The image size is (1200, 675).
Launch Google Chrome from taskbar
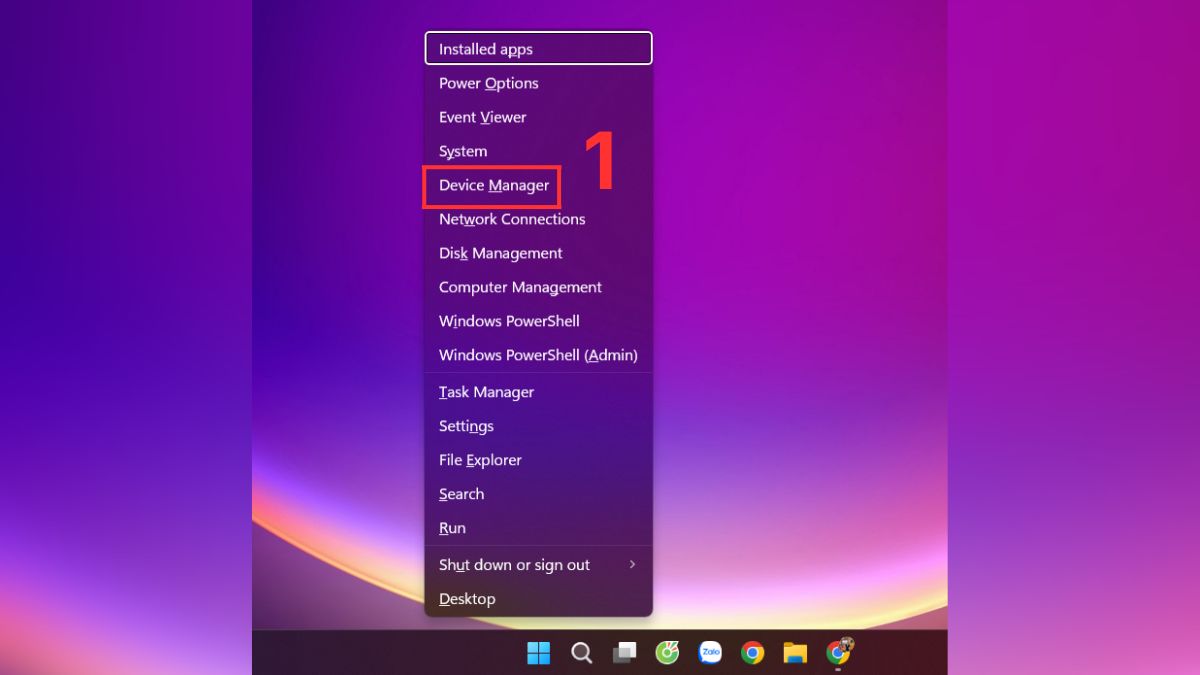coord(752,653)
